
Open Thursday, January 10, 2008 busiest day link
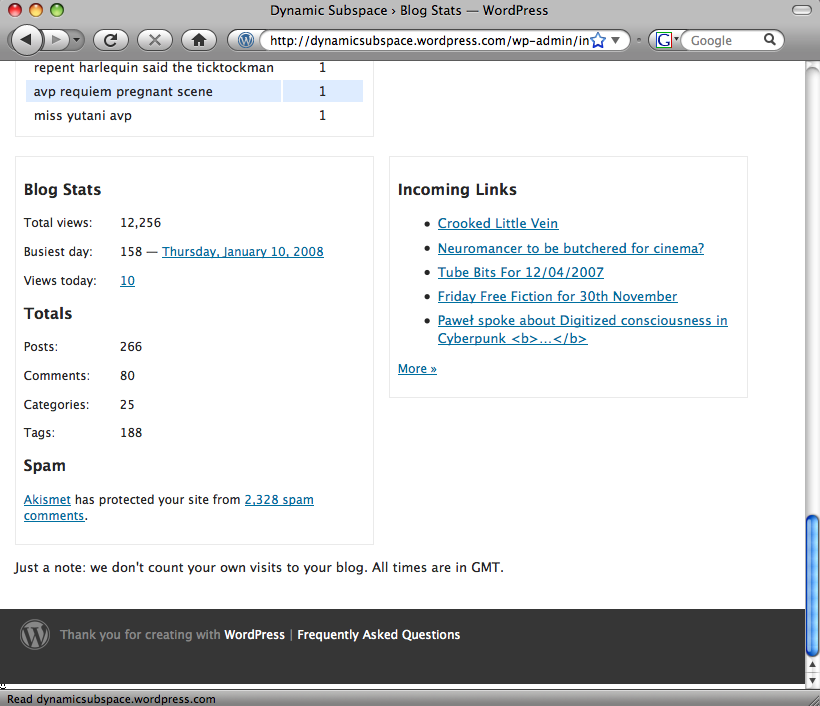click(242, 252)
